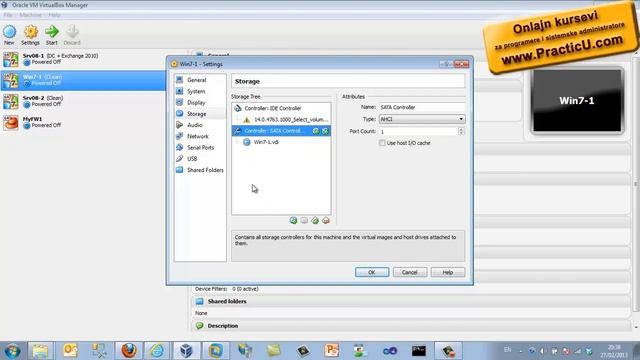Click Add controller icon below storage tree
This screenshot has width=640, height=360.
(x=315, y=220)
